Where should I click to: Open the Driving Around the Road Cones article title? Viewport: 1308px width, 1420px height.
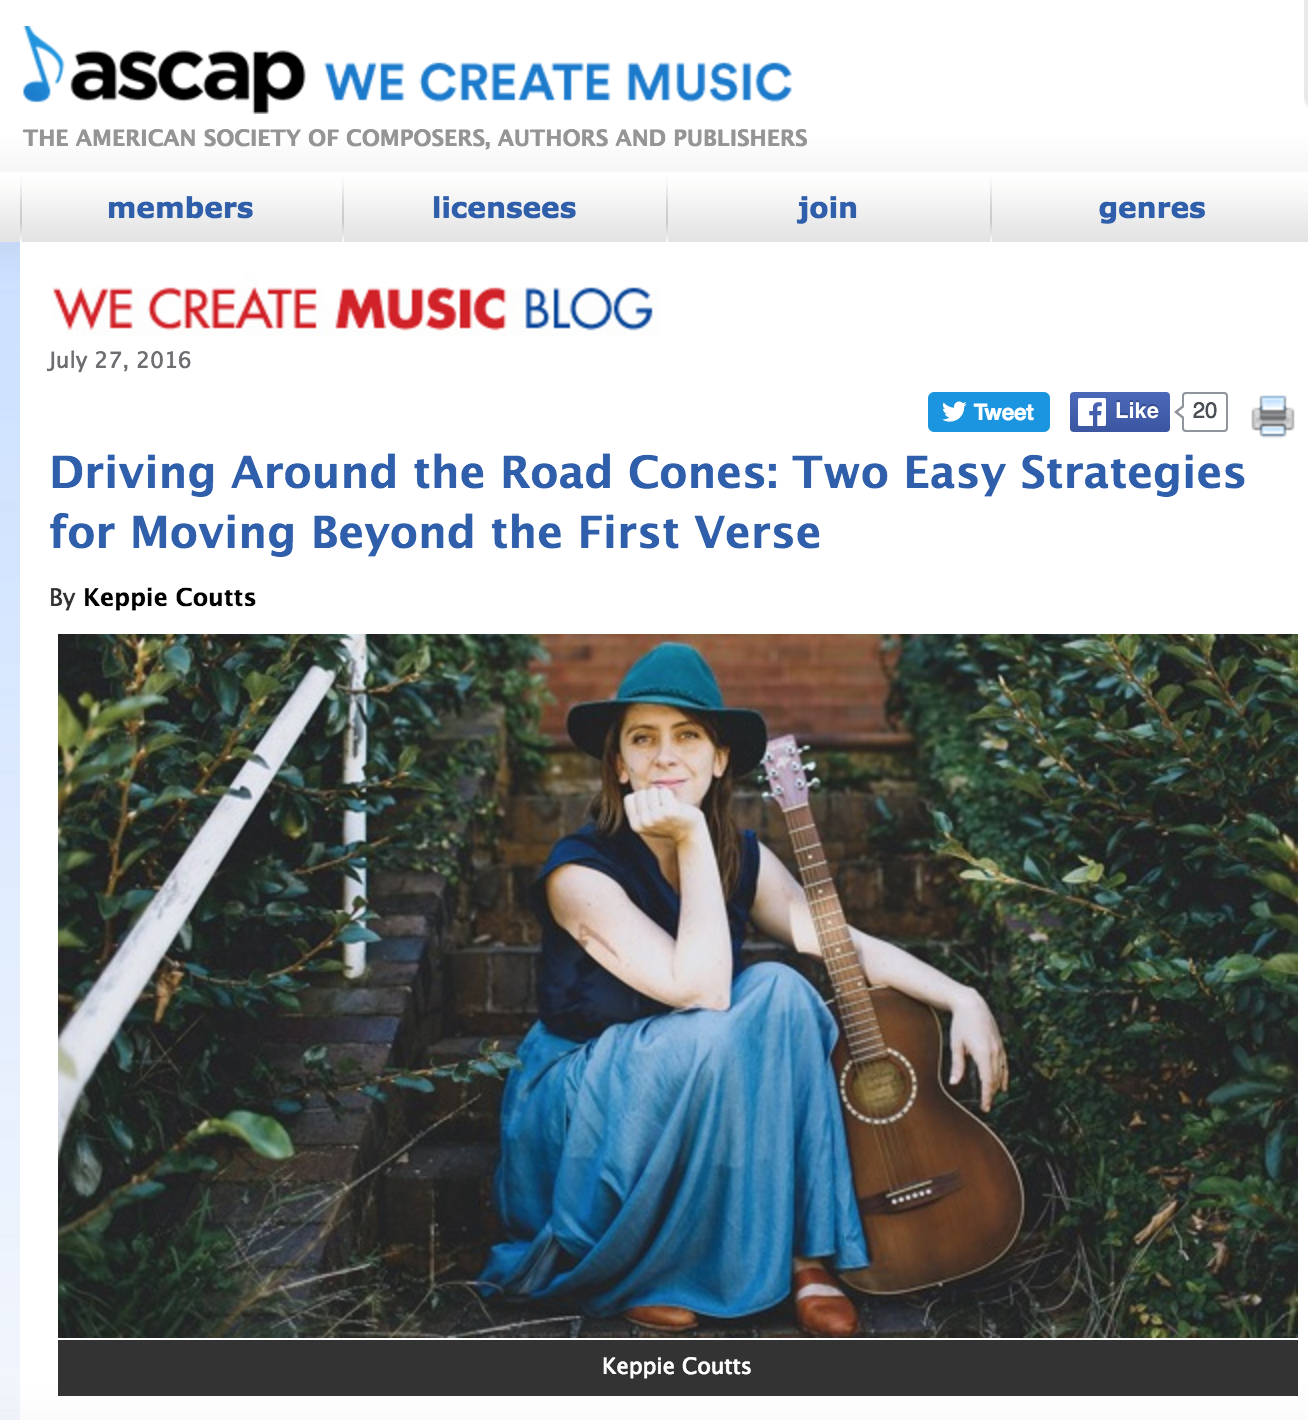(648, 502)
